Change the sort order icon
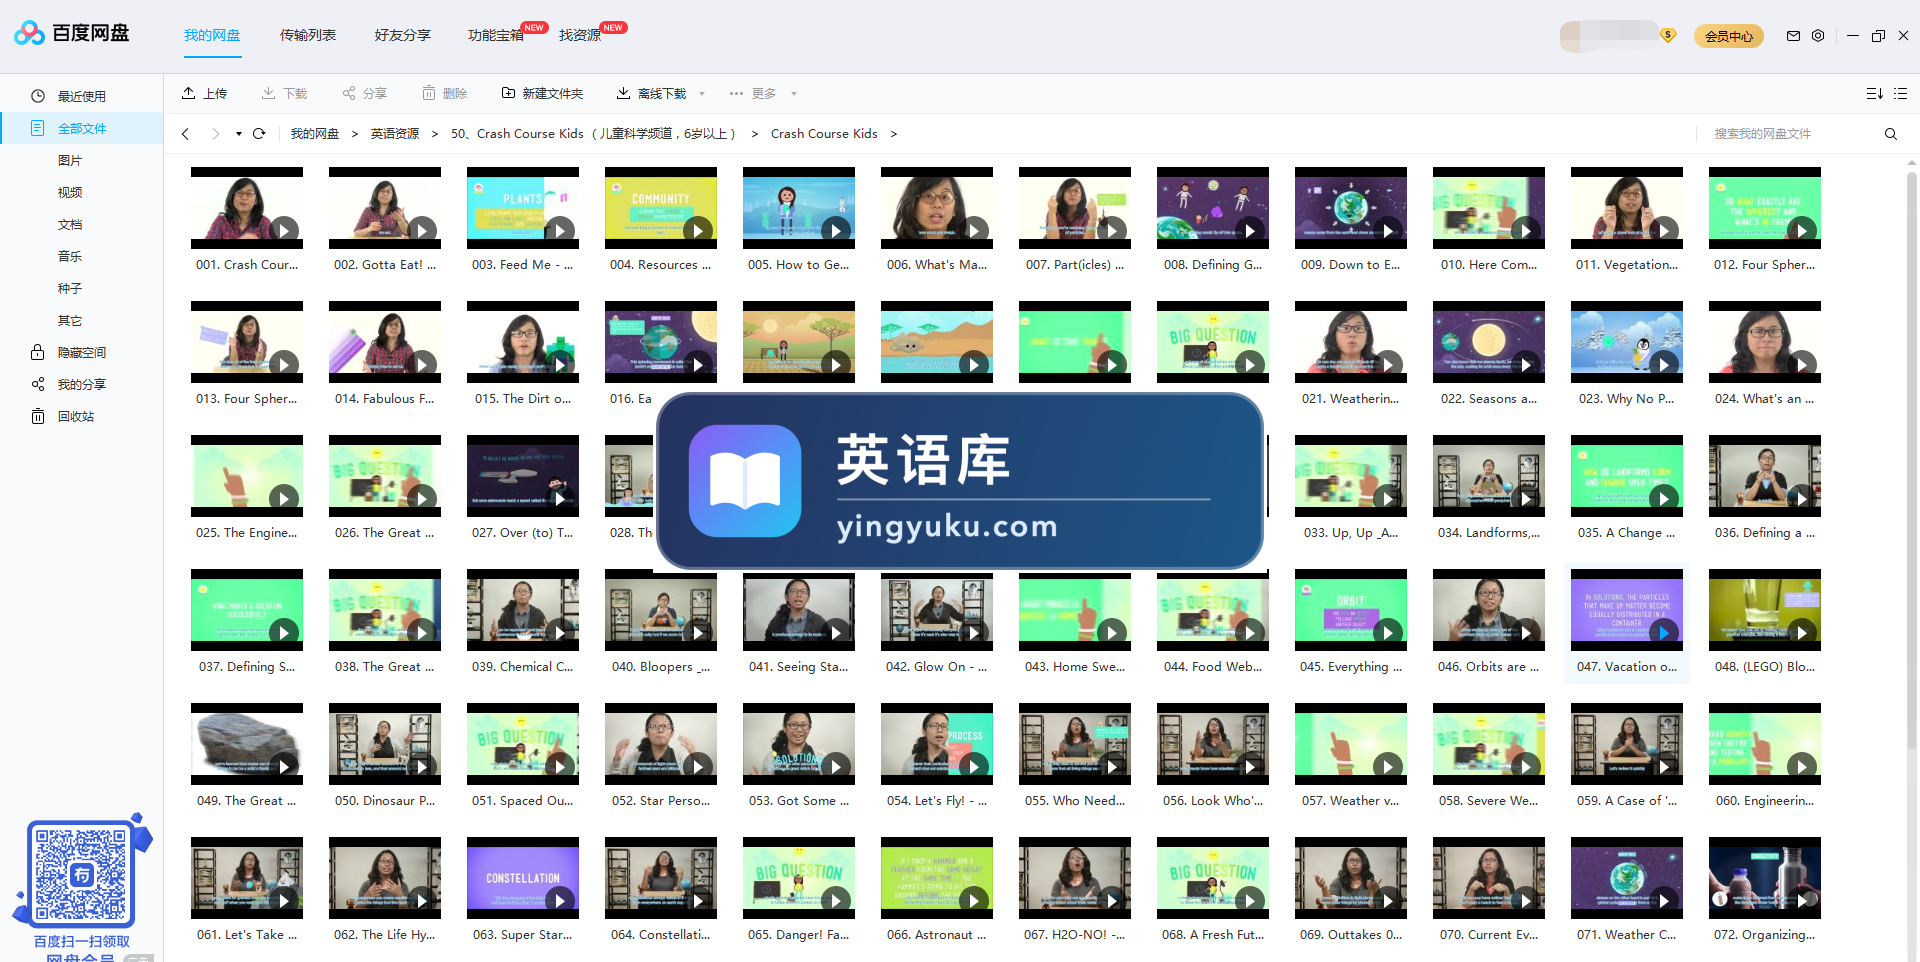This screenshot has height=962, width=1920. pyautogui.click(x=1874, y=94)
